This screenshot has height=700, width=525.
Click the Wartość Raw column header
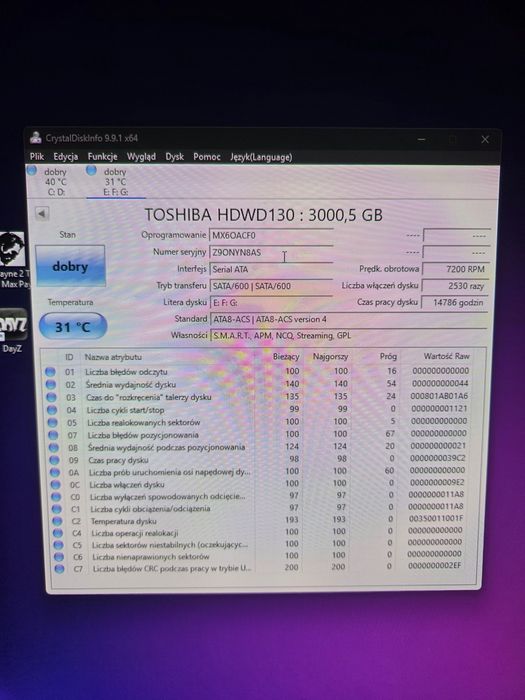coord(446,356)
